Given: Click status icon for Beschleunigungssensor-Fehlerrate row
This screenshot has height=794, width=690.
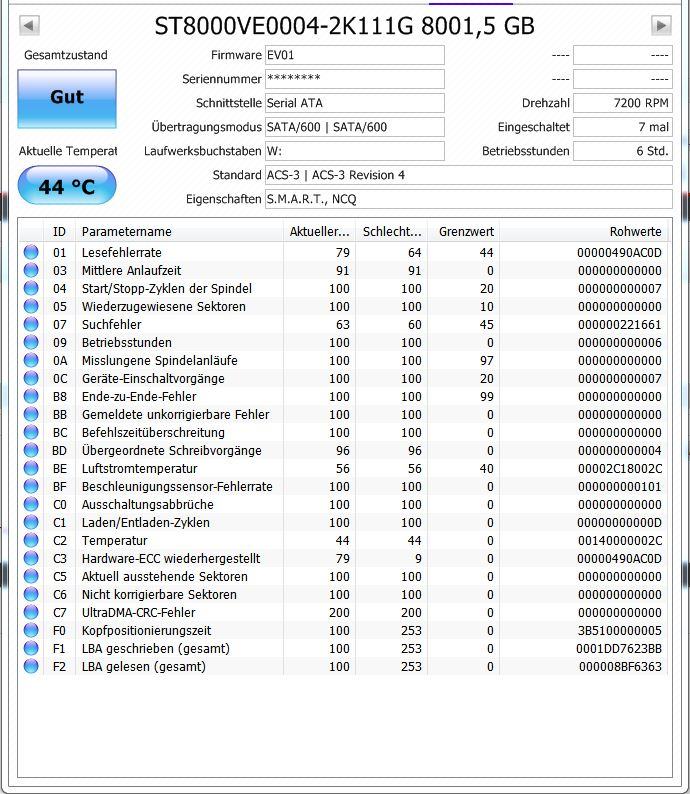Looking at the screenshot, I should [31, 486].
